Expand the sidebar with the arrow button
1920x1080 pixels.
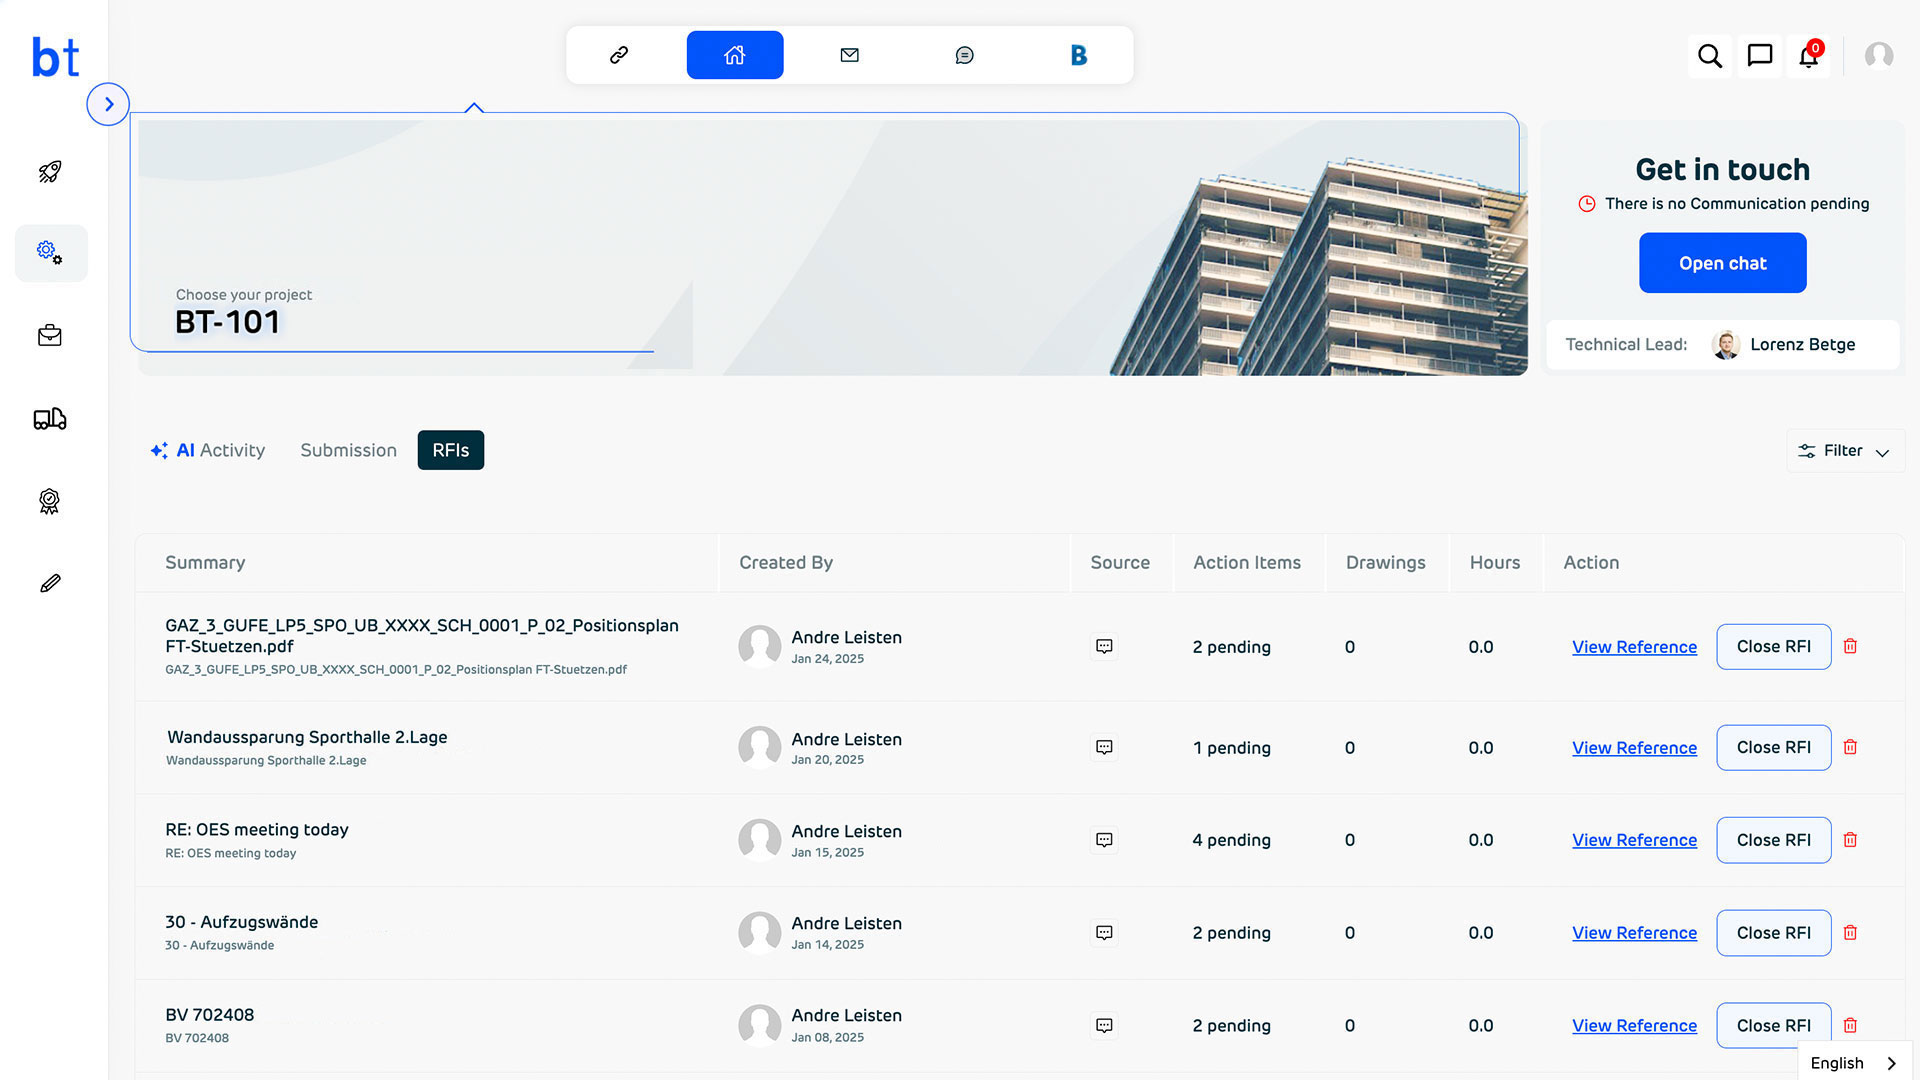point(108,104)
